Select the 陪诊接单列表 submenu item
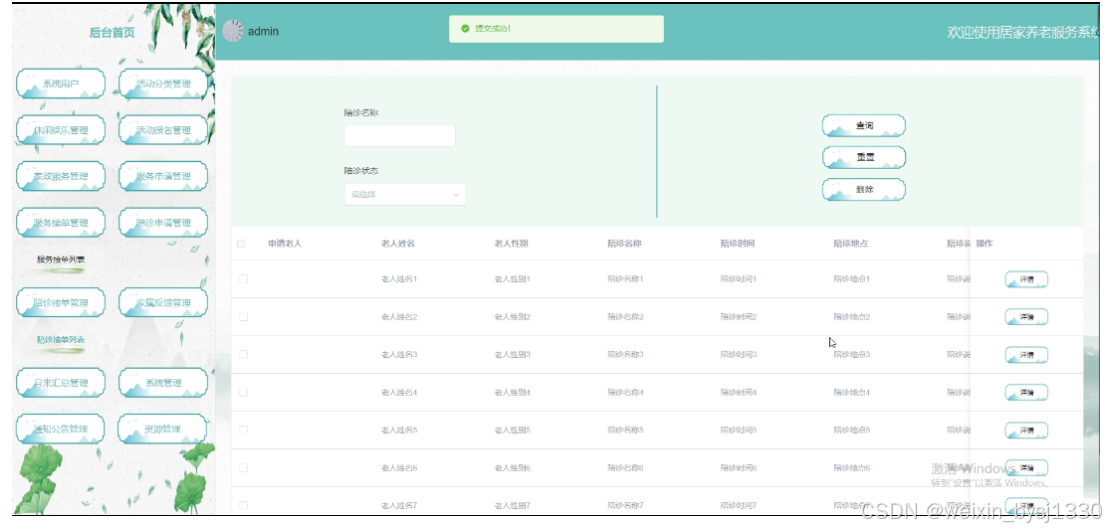The height and width of the screenshot is (531, 1106). pyautogui.click(x=61, y=340)
